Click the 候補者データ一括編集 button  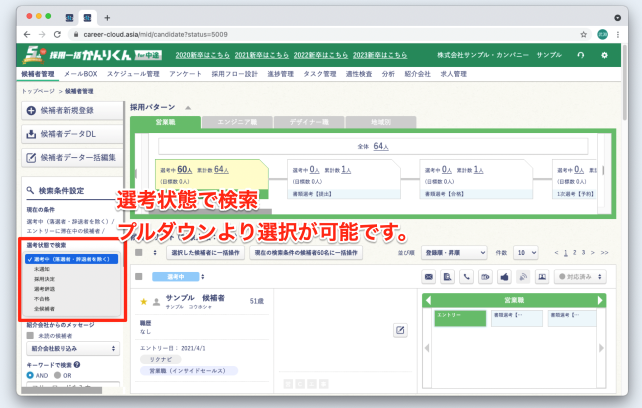[72, 158]
